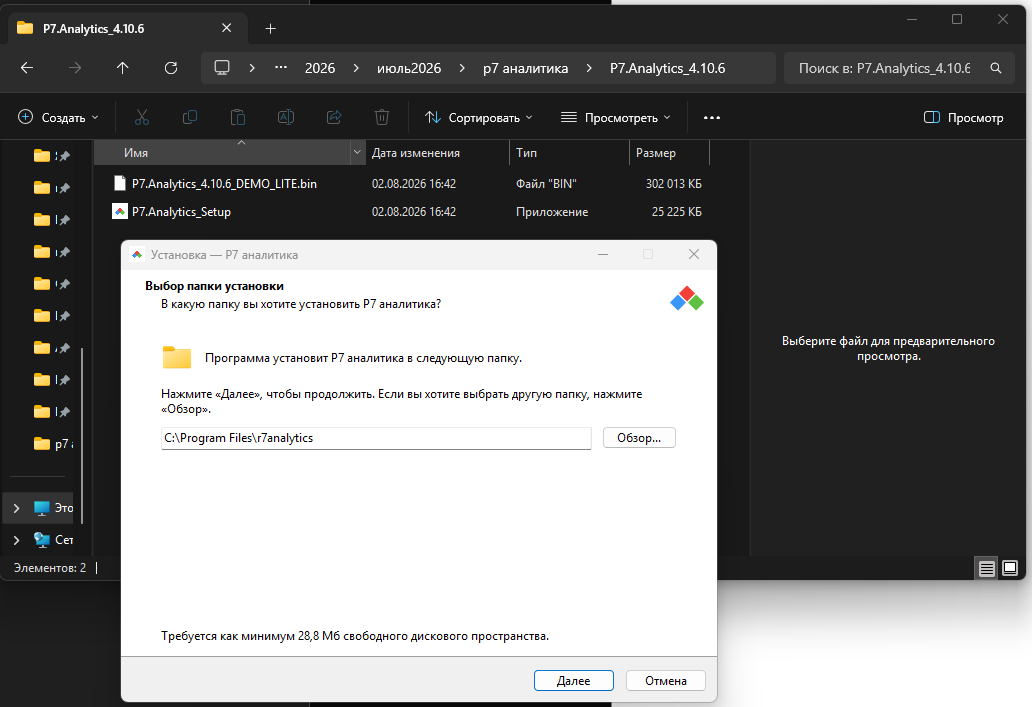Open the p7 folder in sidebar
Viewport: 1032px width, 707px height.
53,444
